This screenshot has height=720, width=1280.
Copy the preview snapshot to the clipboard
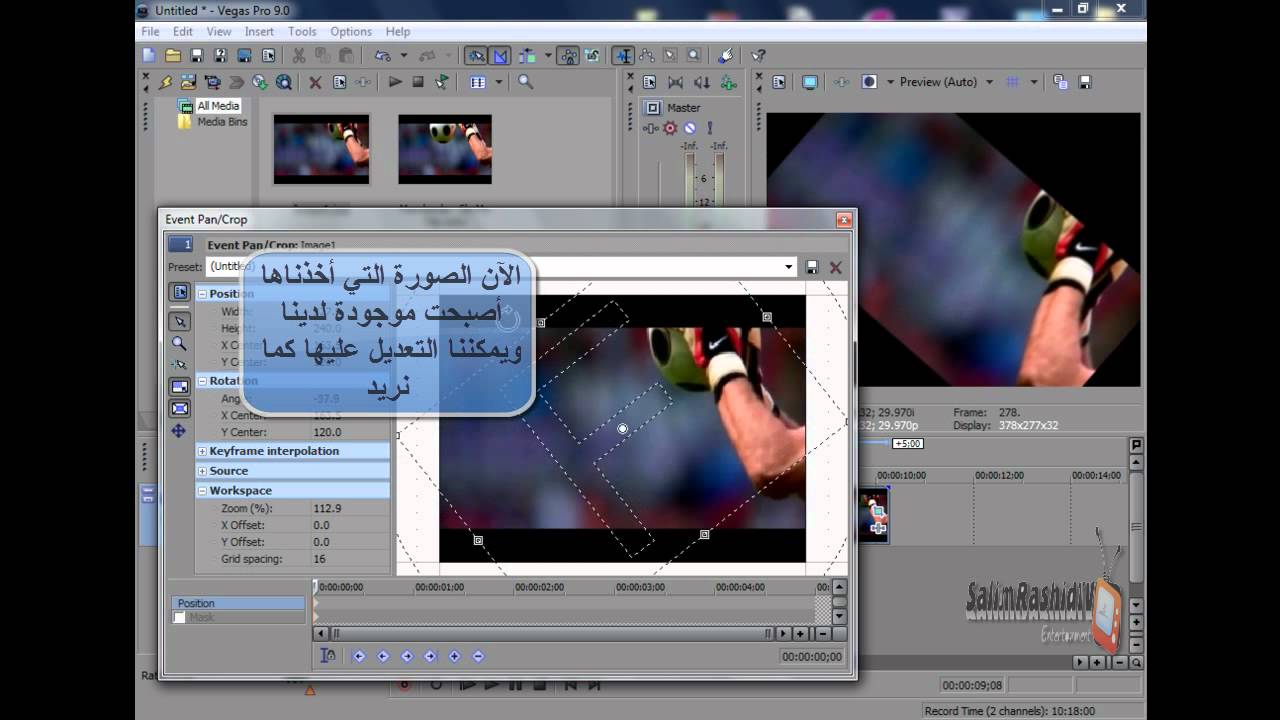click(x=1060, y=82)
